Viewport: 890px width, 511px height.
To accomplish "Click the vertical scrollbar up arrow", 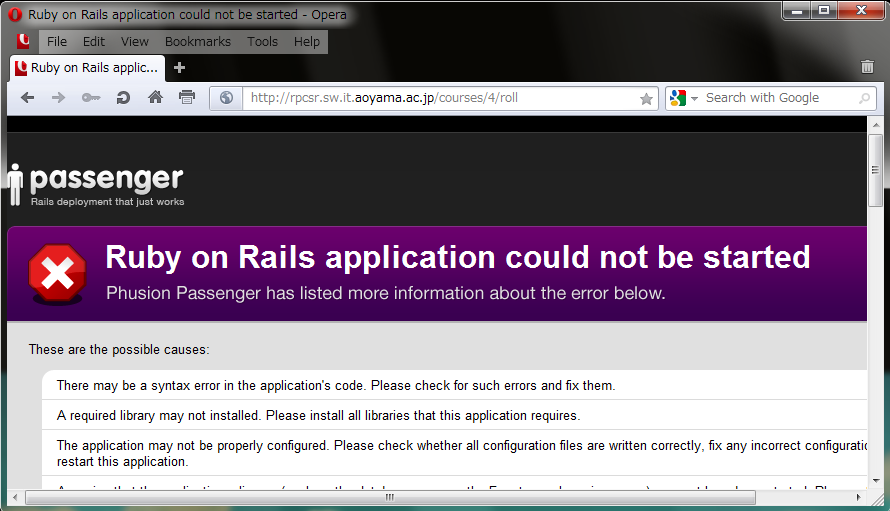I will pos(876,124).
